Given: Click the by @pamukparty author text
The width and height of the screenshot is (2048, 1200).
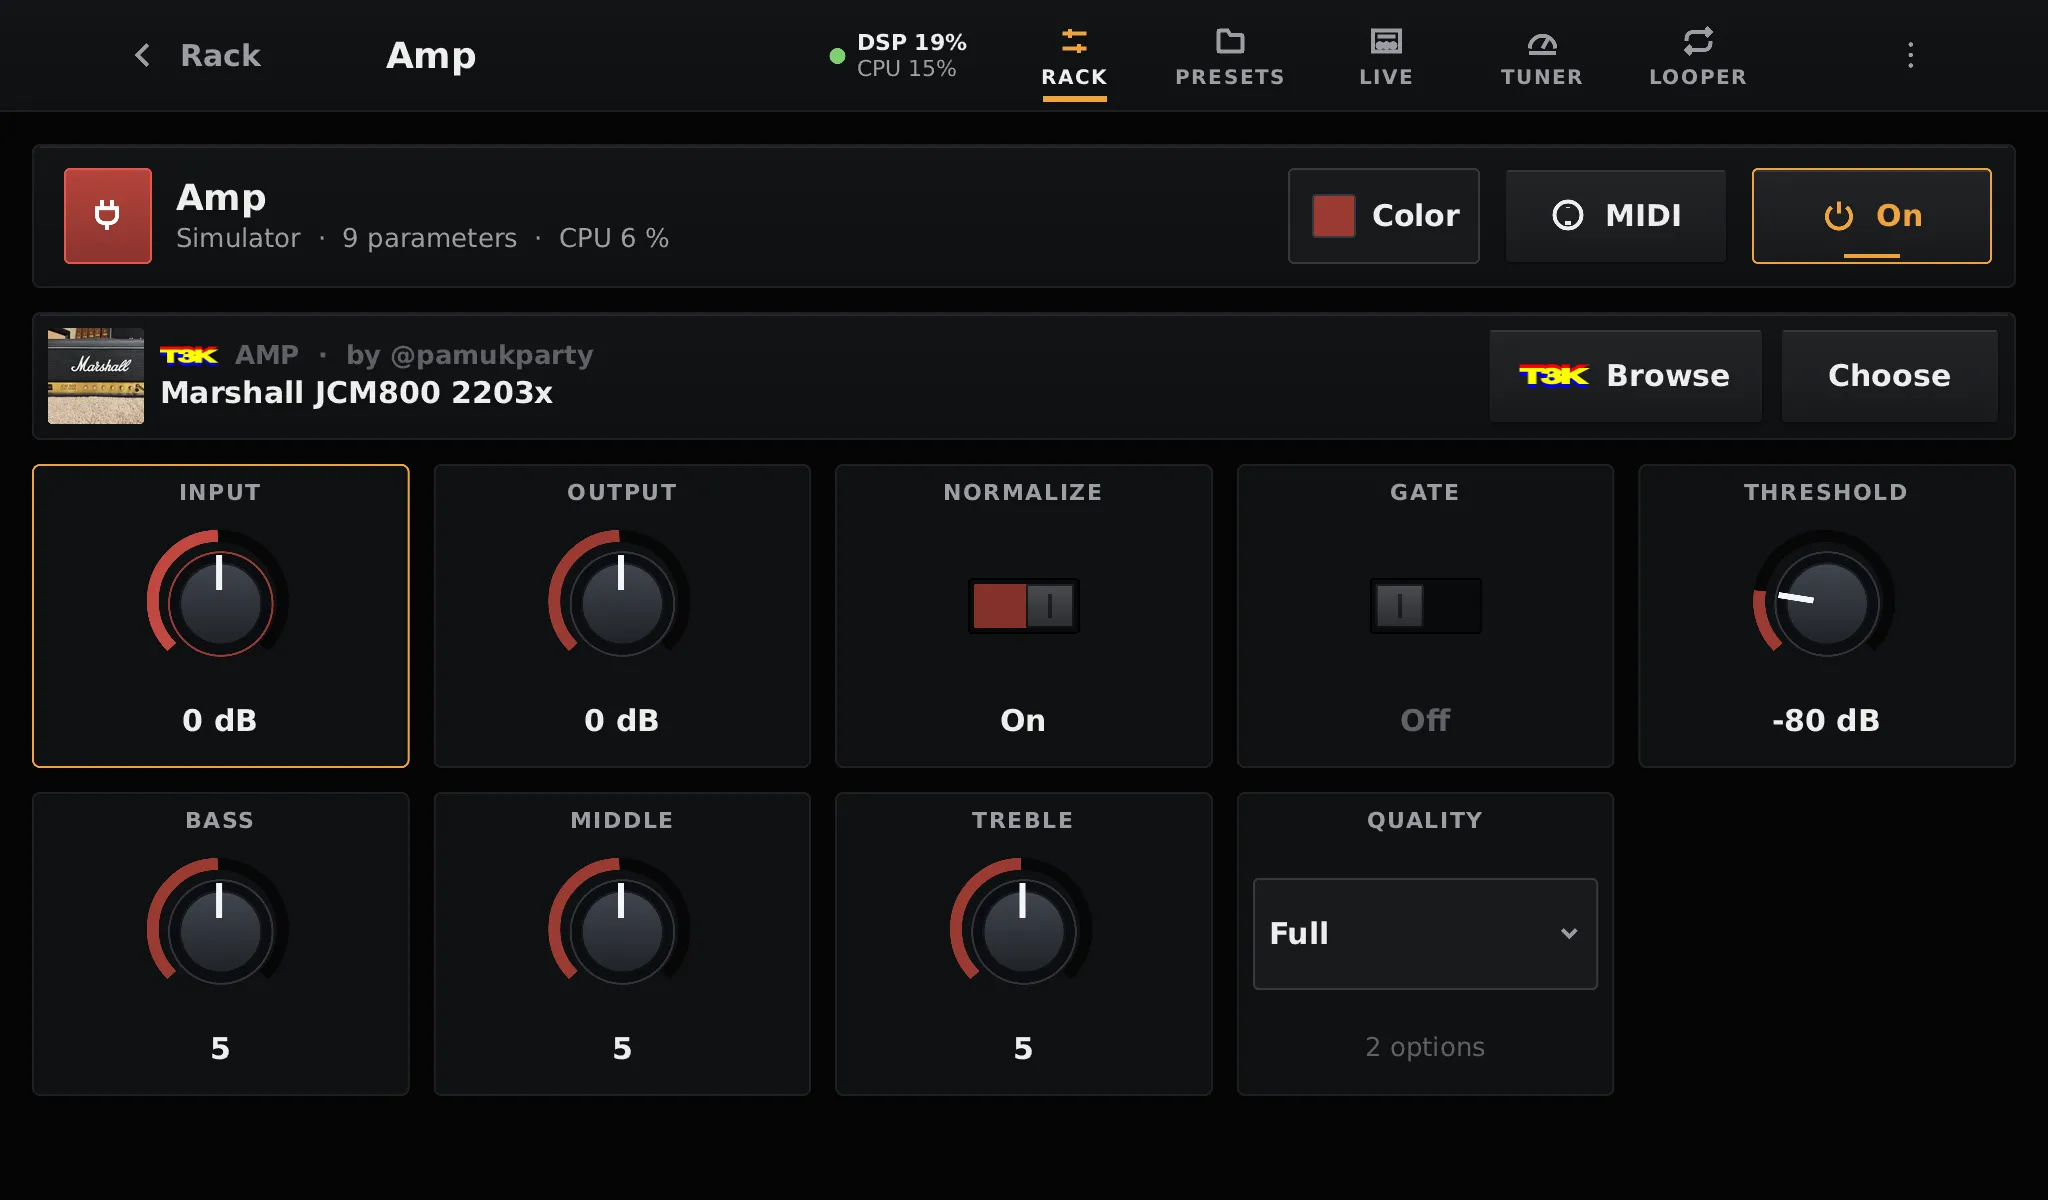Looking at the screenshot, I should pos(470,355).
